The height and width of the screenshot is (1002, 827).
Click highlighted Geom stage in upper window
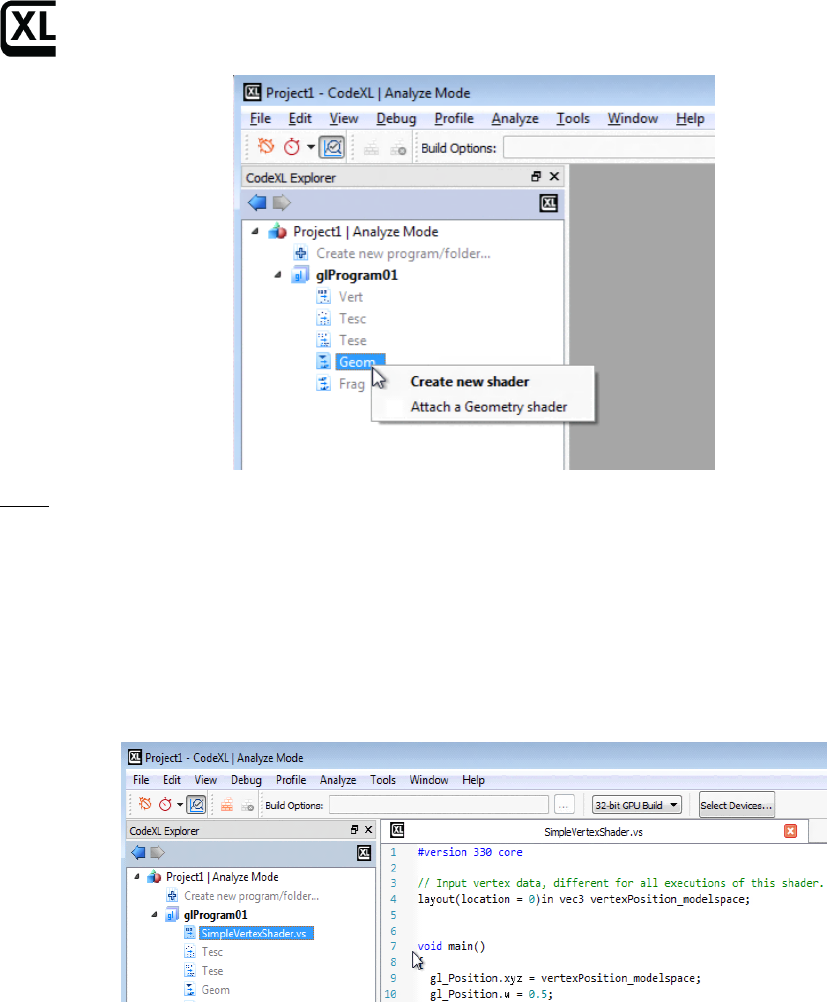(360, 362)
